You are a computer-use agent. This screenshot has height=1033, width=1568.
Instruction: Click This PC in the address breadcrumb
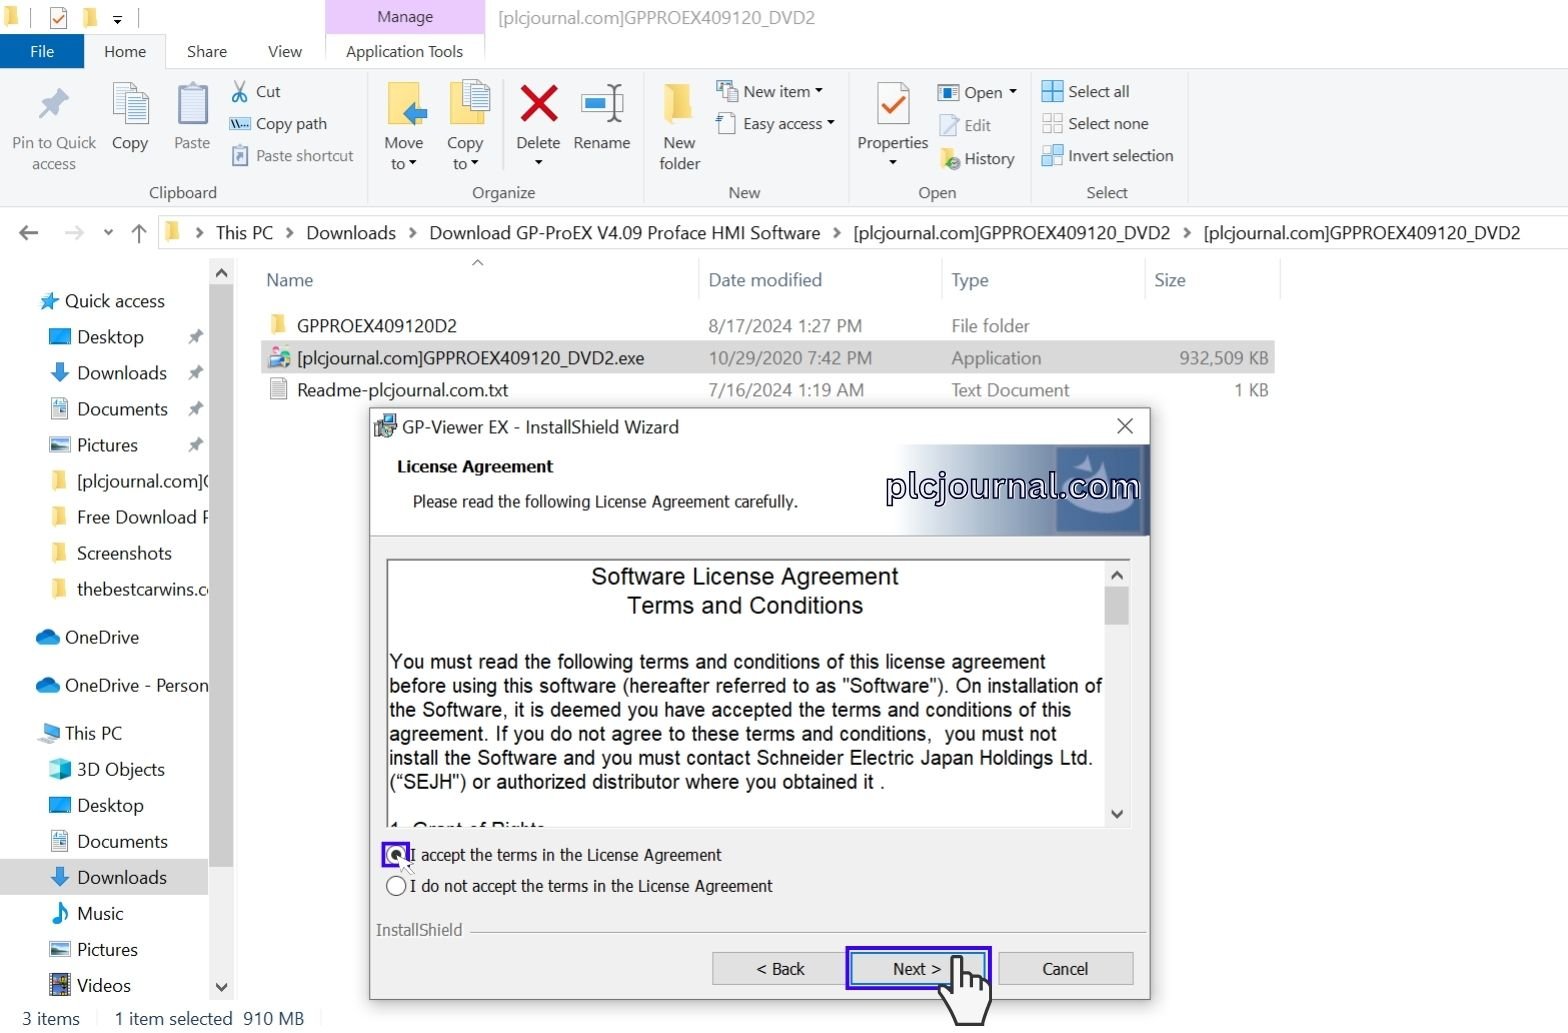[244, 233]
